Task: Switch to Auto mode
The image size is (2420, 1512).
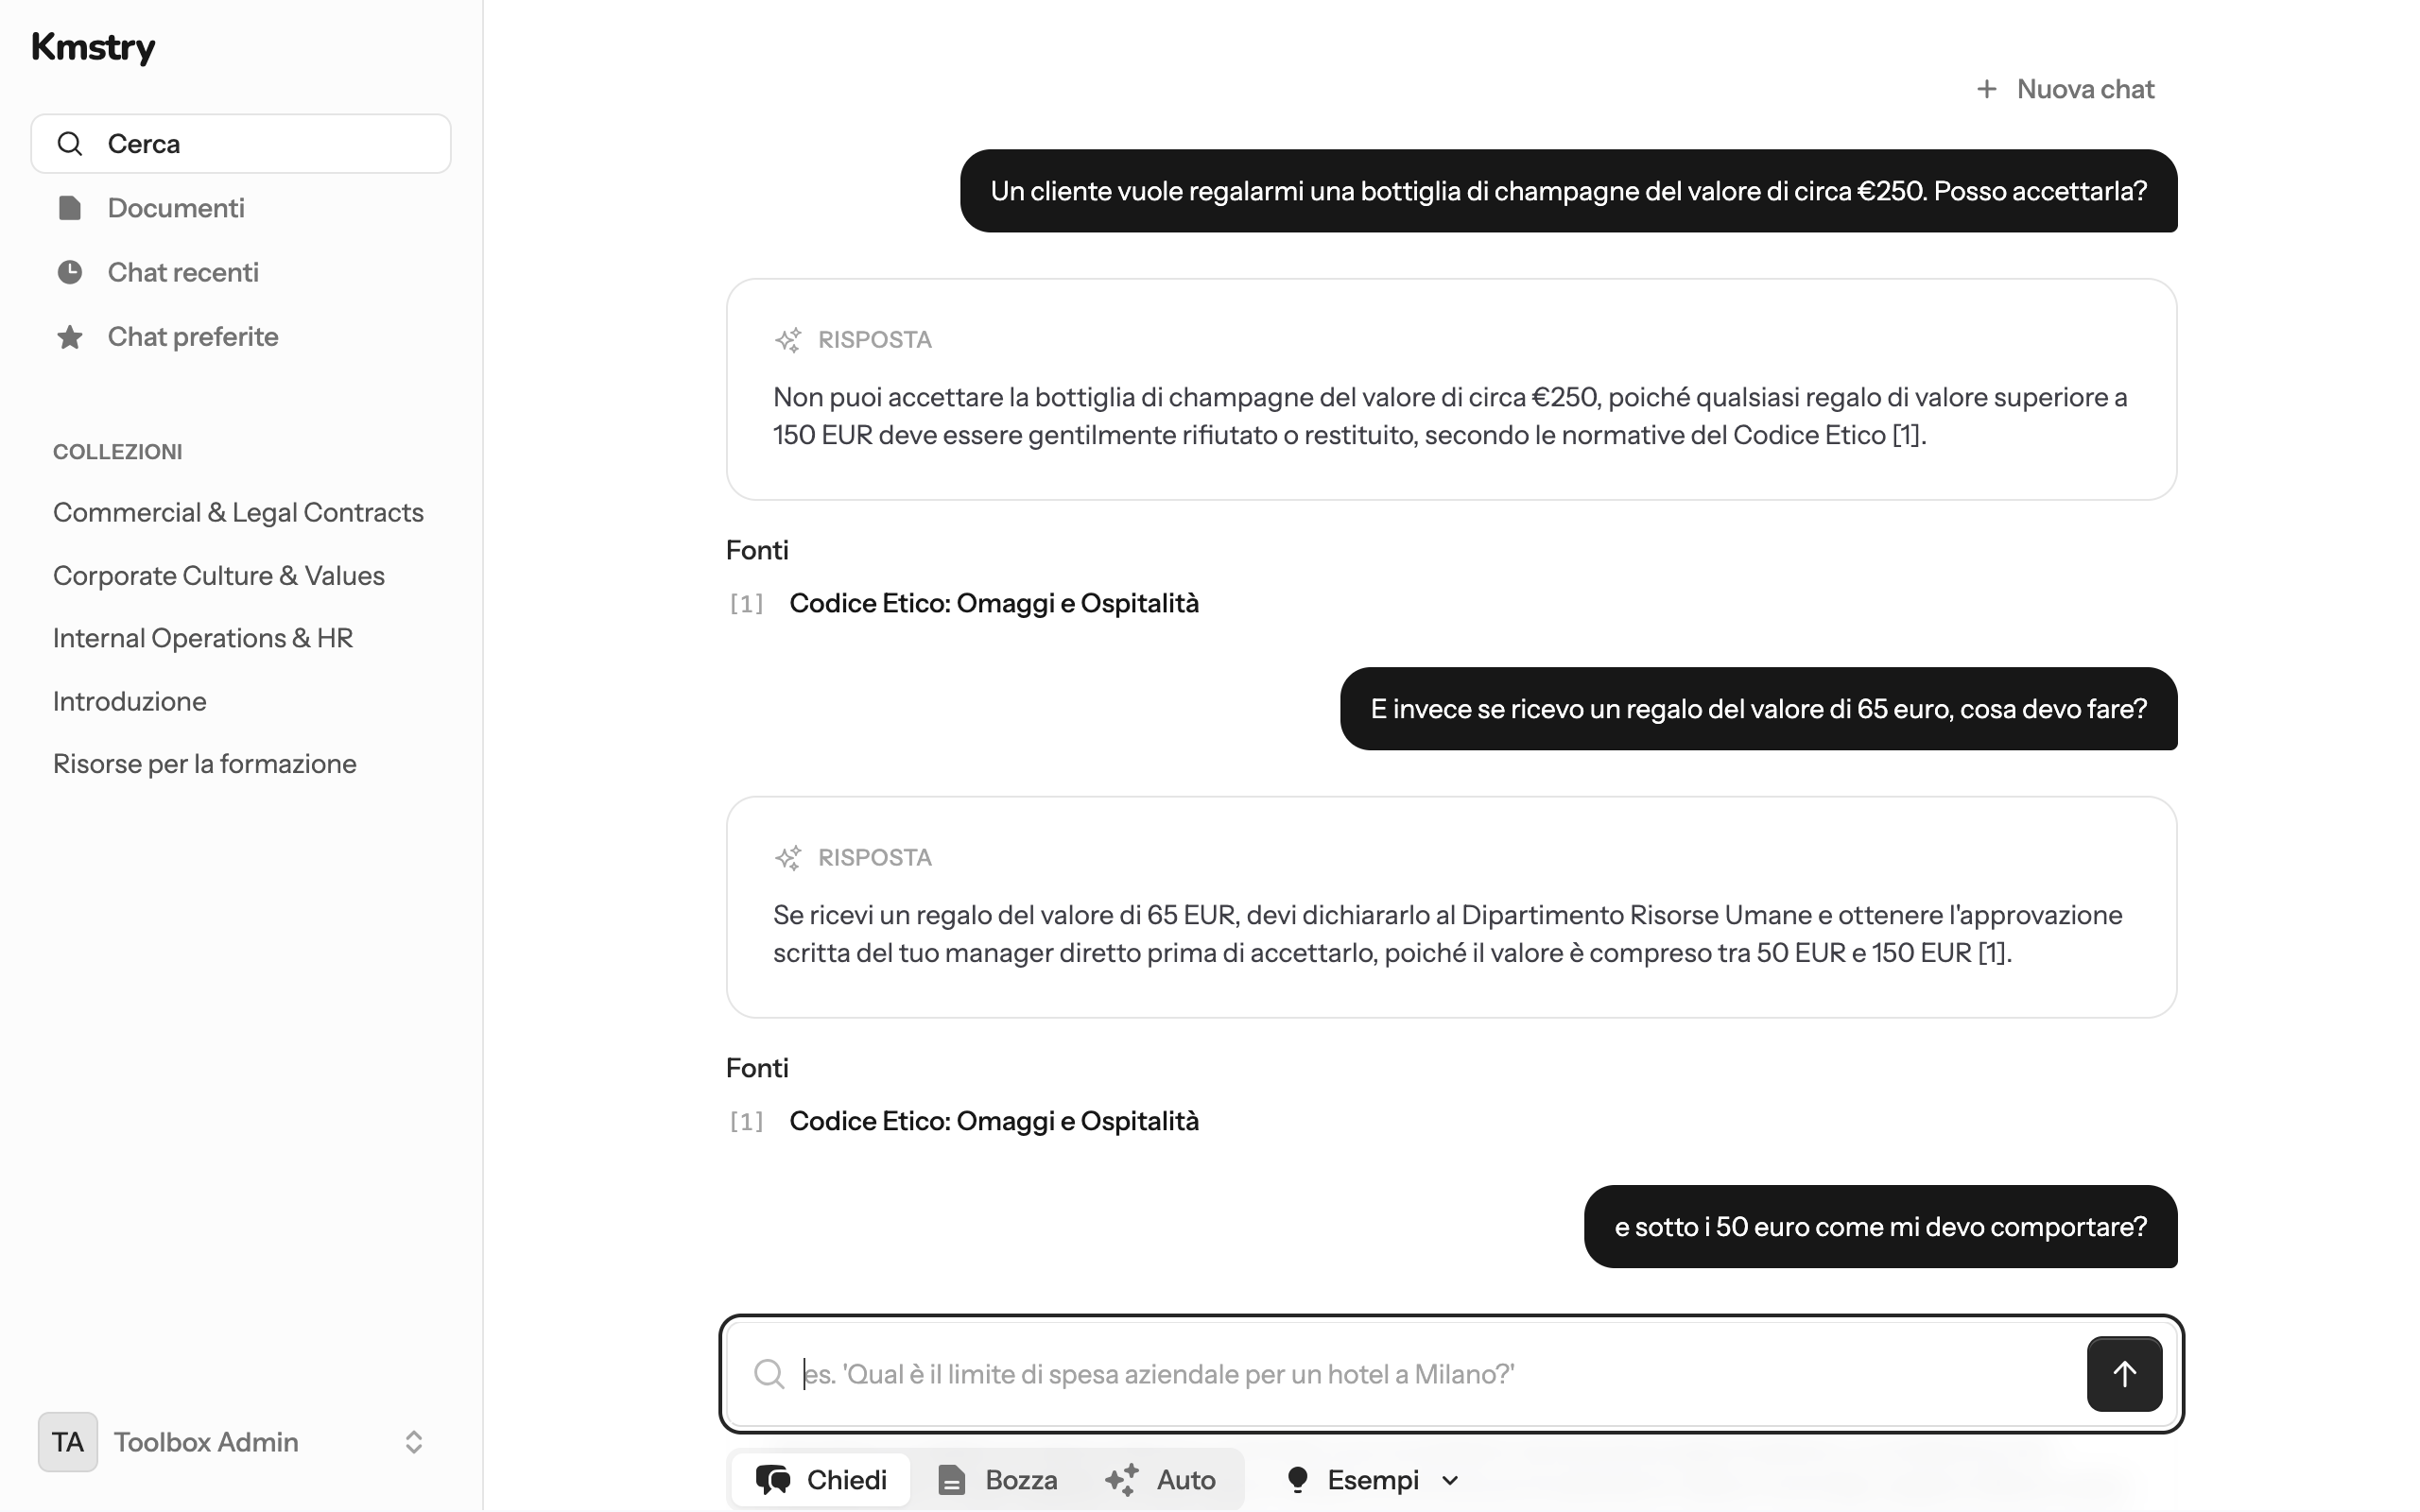Action: coord(1160,1480)
